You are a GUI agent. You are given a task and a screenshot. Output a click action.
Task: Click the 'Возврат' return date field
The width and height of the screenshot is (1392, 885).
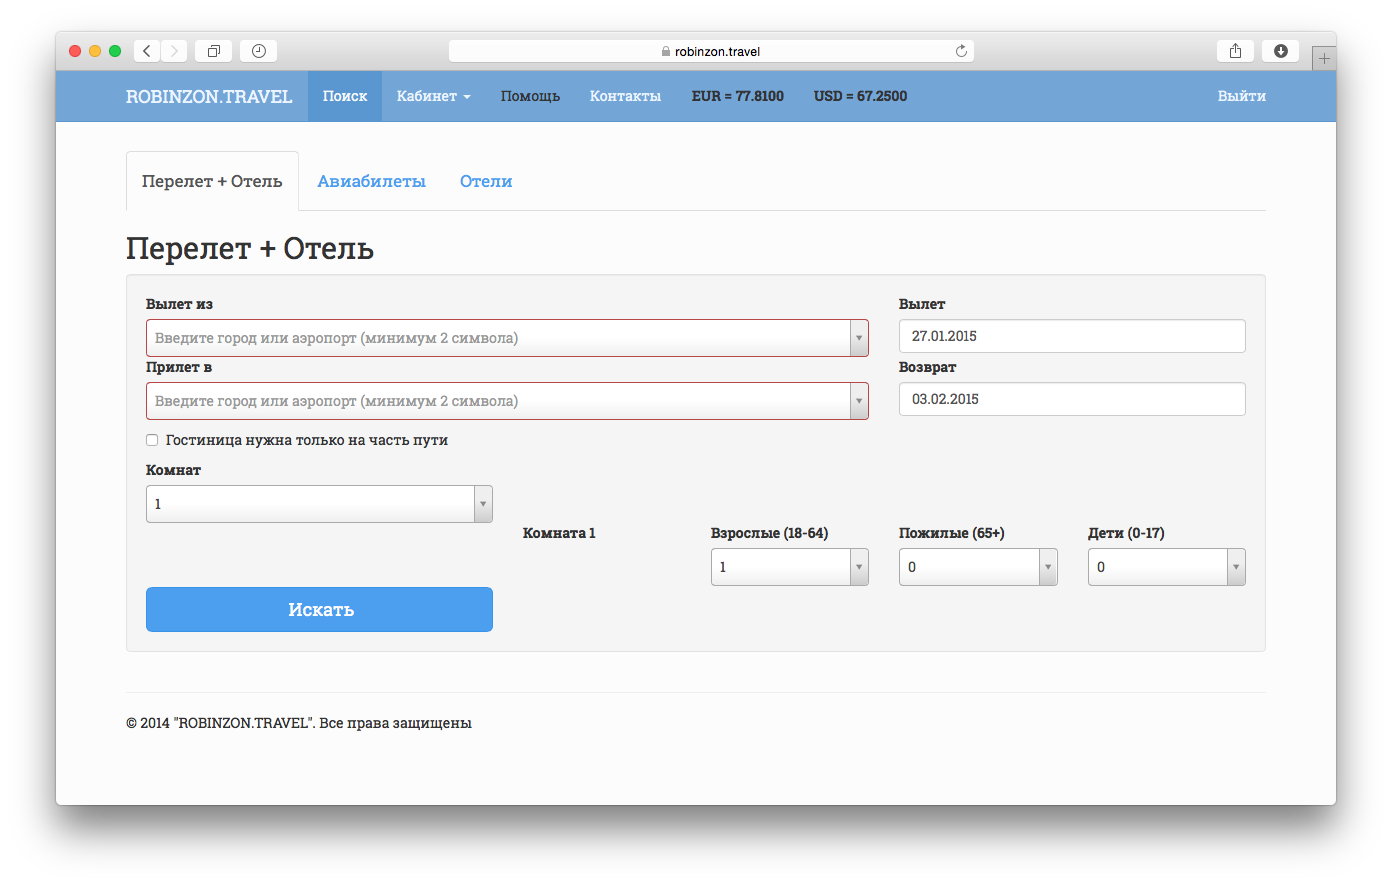[1071, 399]
